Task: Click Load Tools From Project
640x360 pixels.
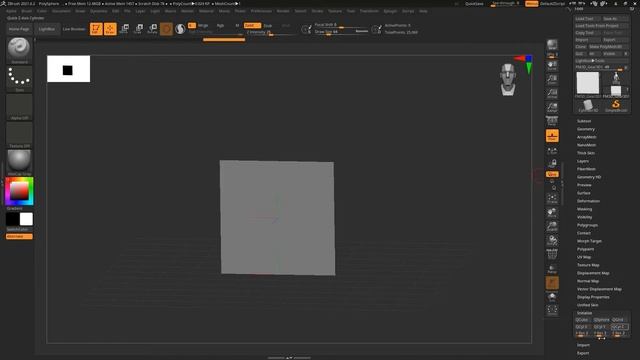Action: tap(601, 26)
